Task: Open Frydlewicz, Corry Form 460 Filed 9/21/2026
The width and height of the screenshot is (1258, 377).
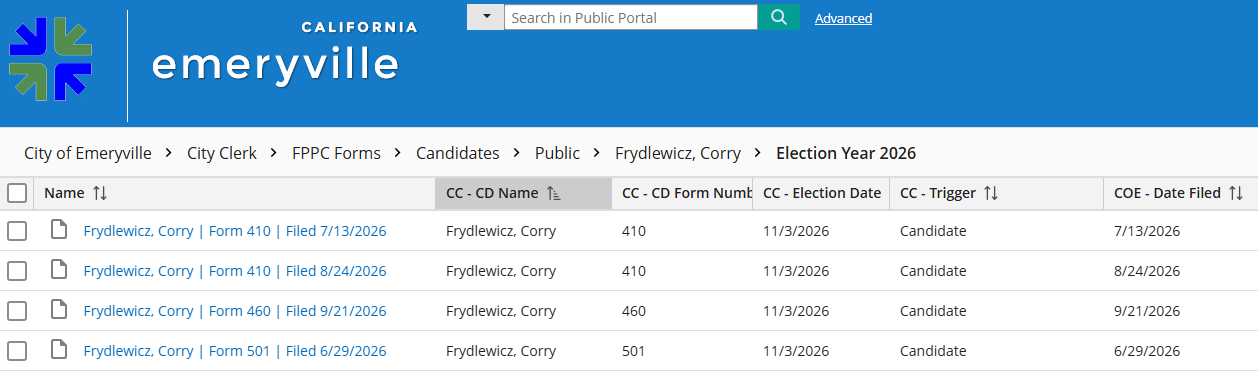Action: coord(235,311)
